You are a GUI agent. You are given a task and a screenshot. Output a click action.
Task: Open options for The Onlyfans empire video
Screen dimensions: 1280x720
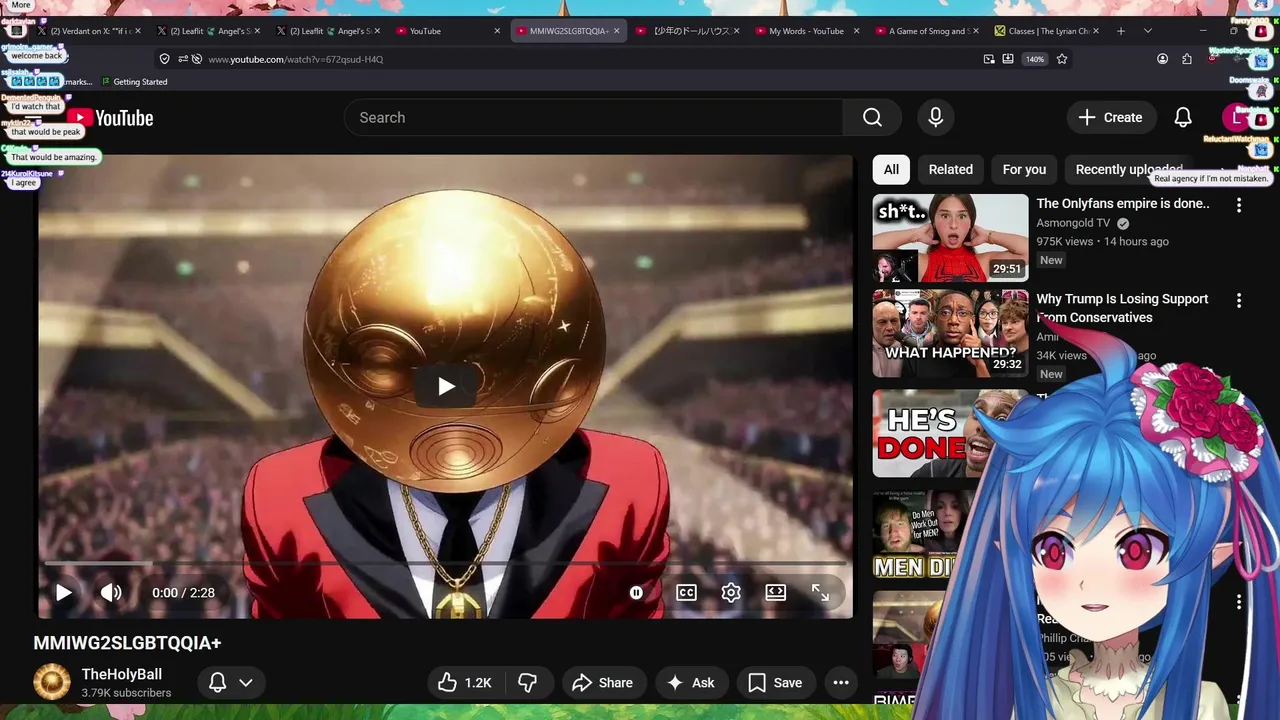[1239, 205]
